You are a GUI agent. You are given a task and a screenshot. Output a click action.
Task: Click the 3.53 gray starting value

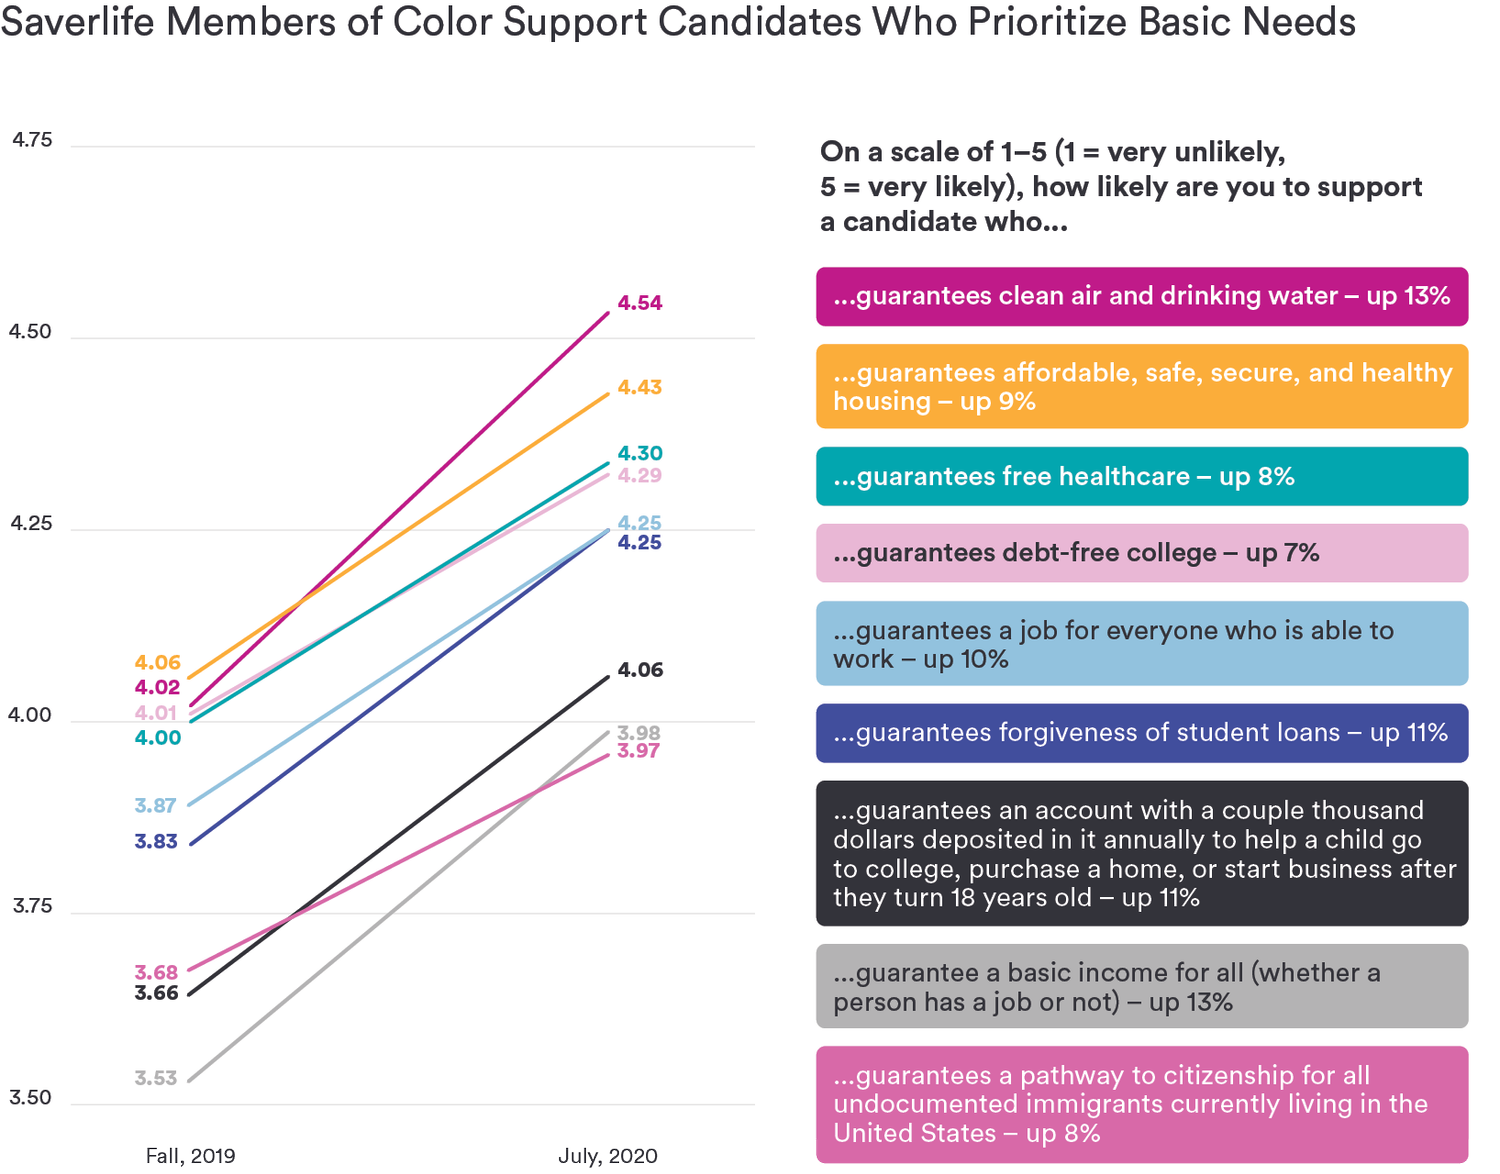tap(156, 1078)
